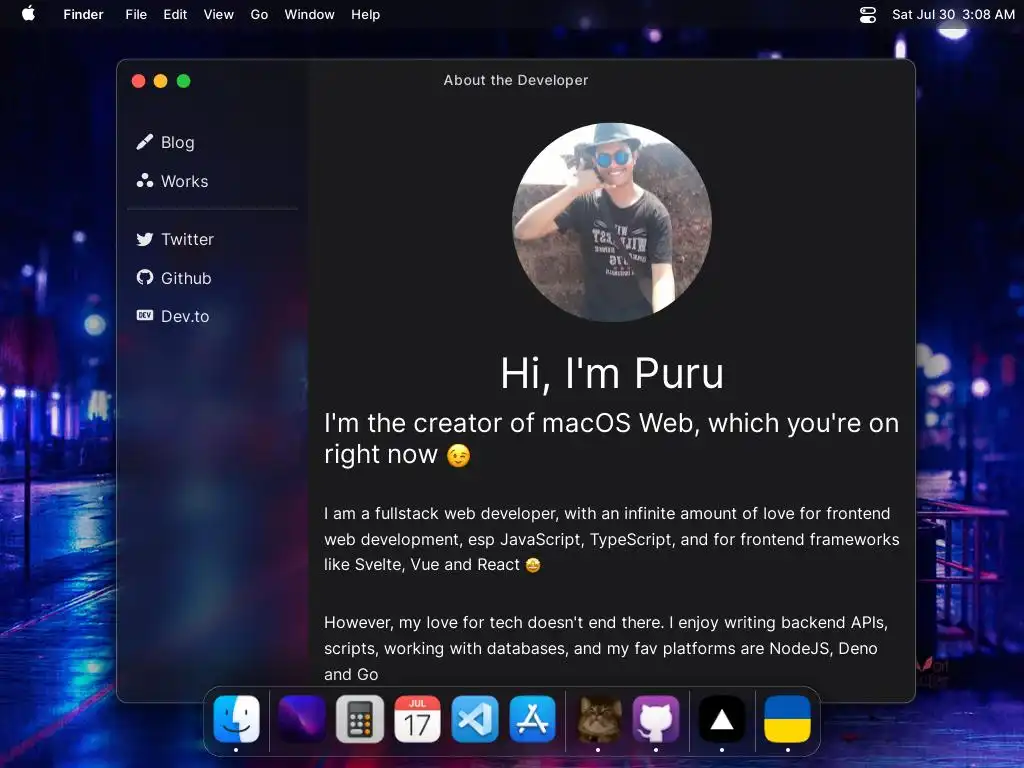The image size is (1024, 768).
Task: Click the paragraph starting "I am a fullstack"
Action: [x=611, y=539]
